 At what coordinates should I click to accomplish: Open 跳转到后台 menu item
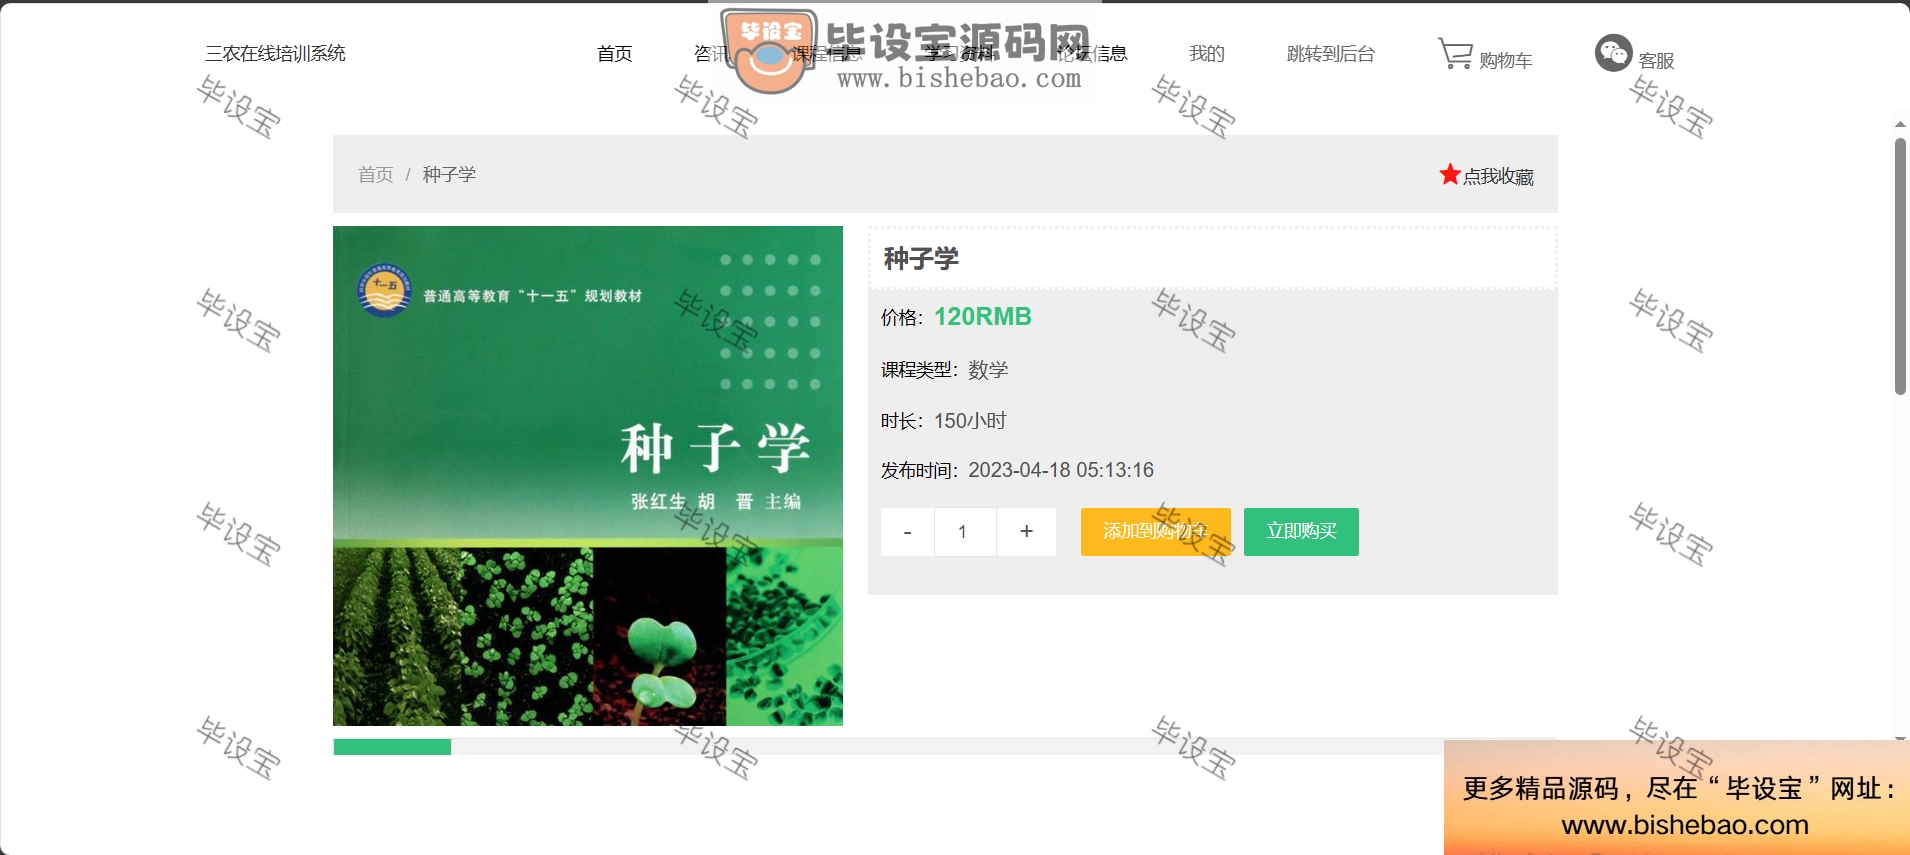(x=1330, y=54)
